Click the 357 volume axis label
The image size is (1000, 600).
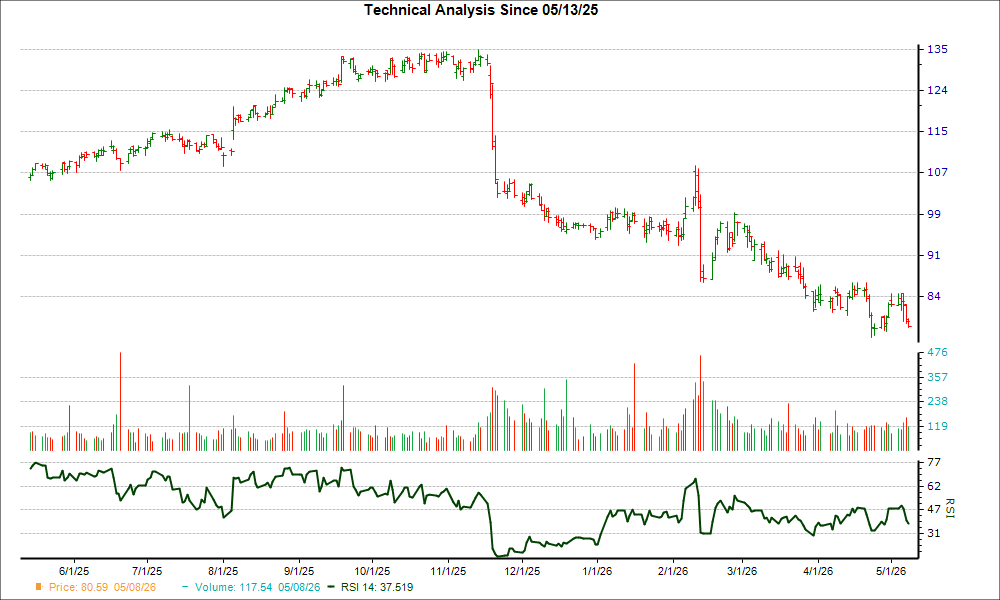click(937, 377)
